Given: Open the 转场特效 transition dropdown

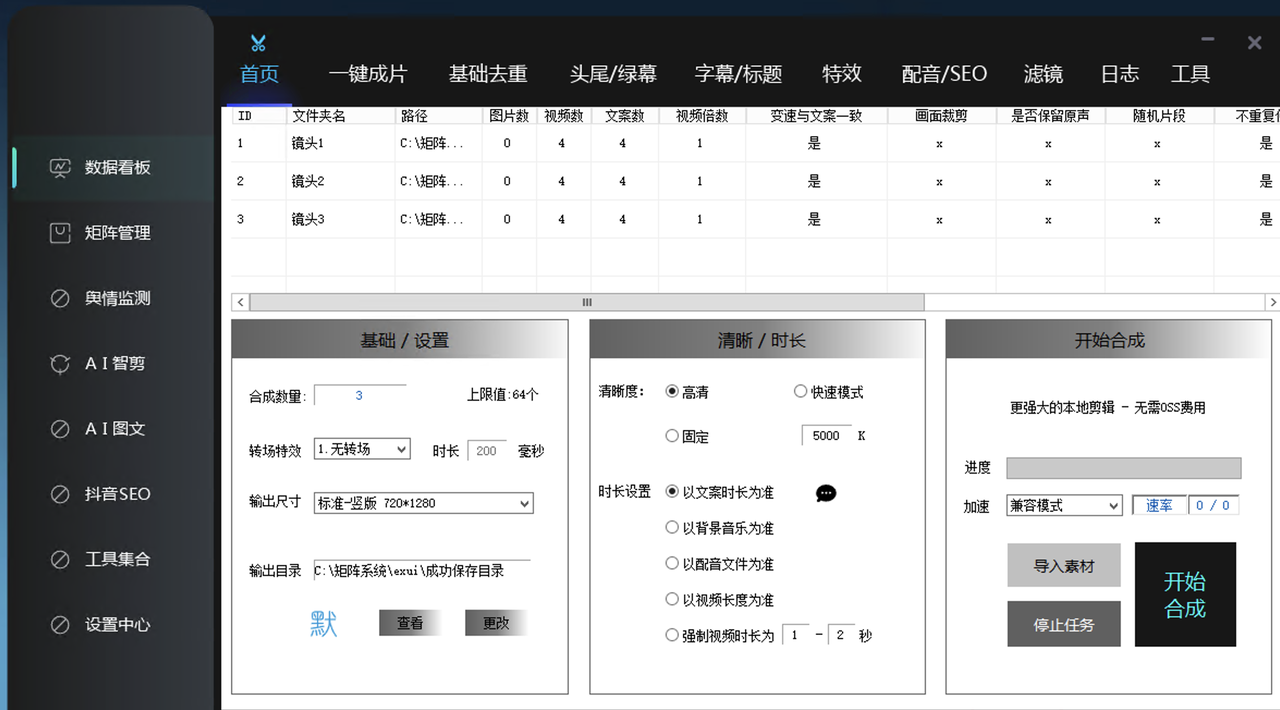Looking at the screenshot, I should pyautogui.click(x=362, y=449).
